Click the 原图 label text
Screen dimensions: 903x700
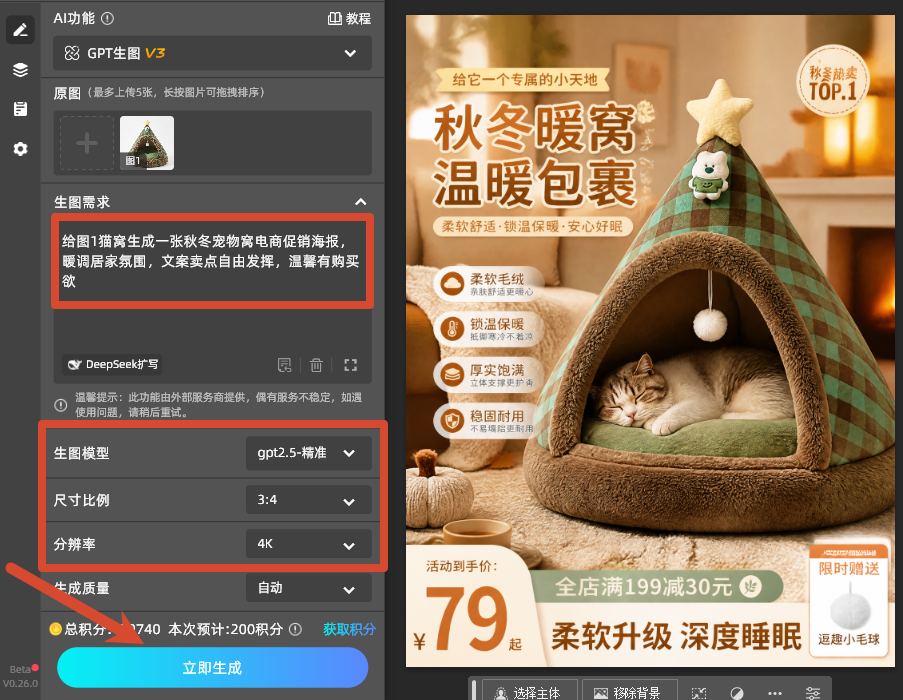(67, 93)
